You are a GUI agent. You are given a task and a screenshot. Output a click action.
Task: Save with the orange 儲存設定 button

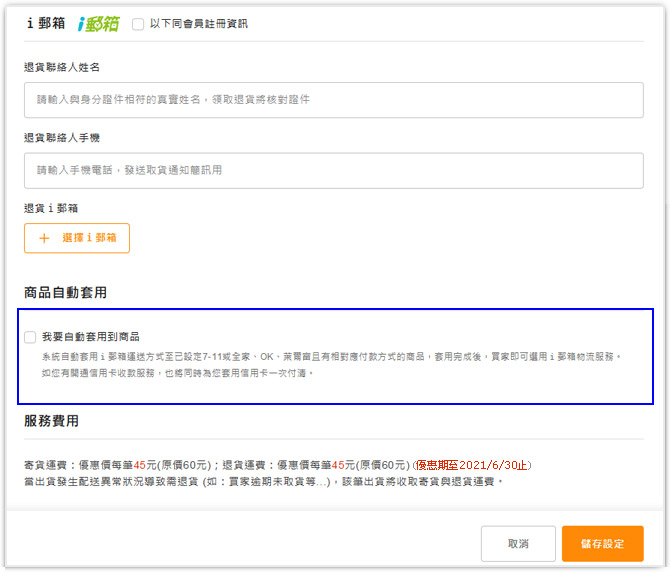click(x=602, y=543)
